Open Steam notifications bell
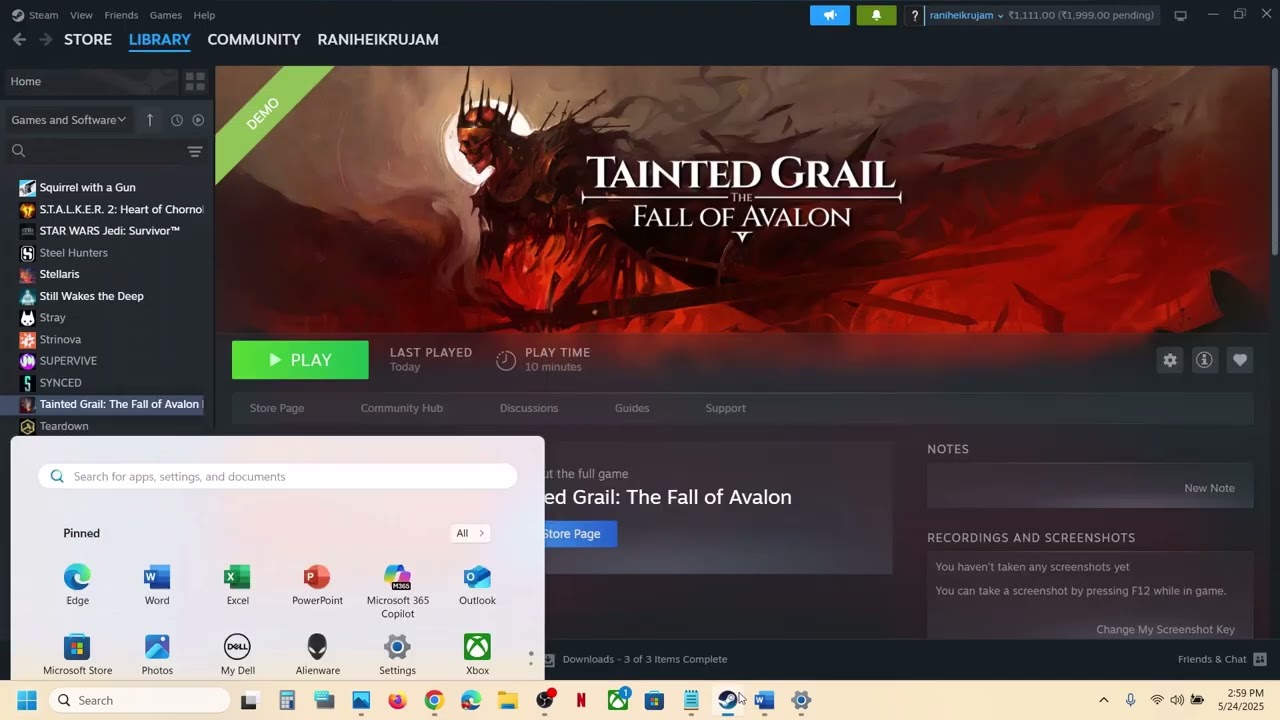Image resolution: width=1280 pixels, height=720 pixels. point(876,15)
